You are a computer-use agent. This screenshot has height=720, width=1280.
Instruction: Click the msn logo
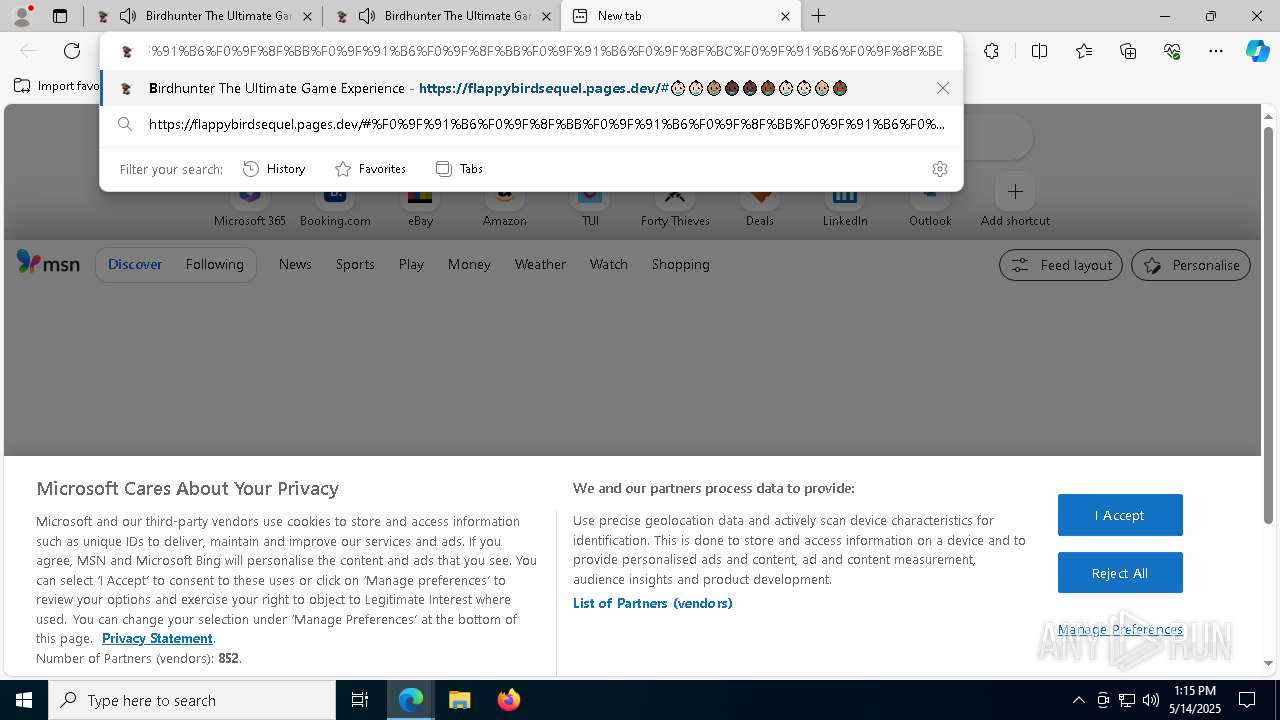48,263
